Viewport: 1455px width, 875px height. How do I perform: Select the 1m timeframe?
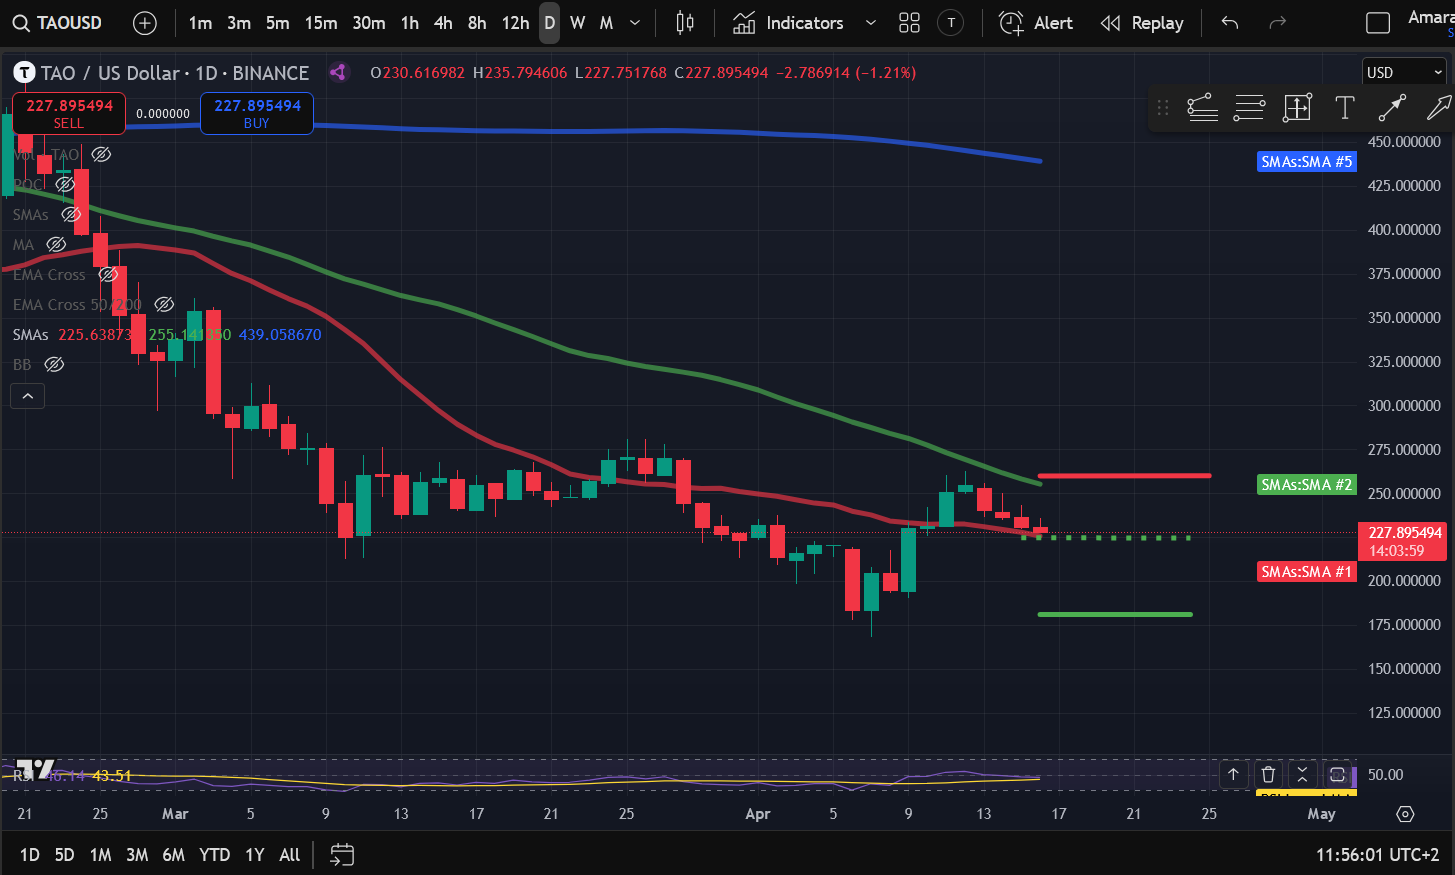(200, 23)
